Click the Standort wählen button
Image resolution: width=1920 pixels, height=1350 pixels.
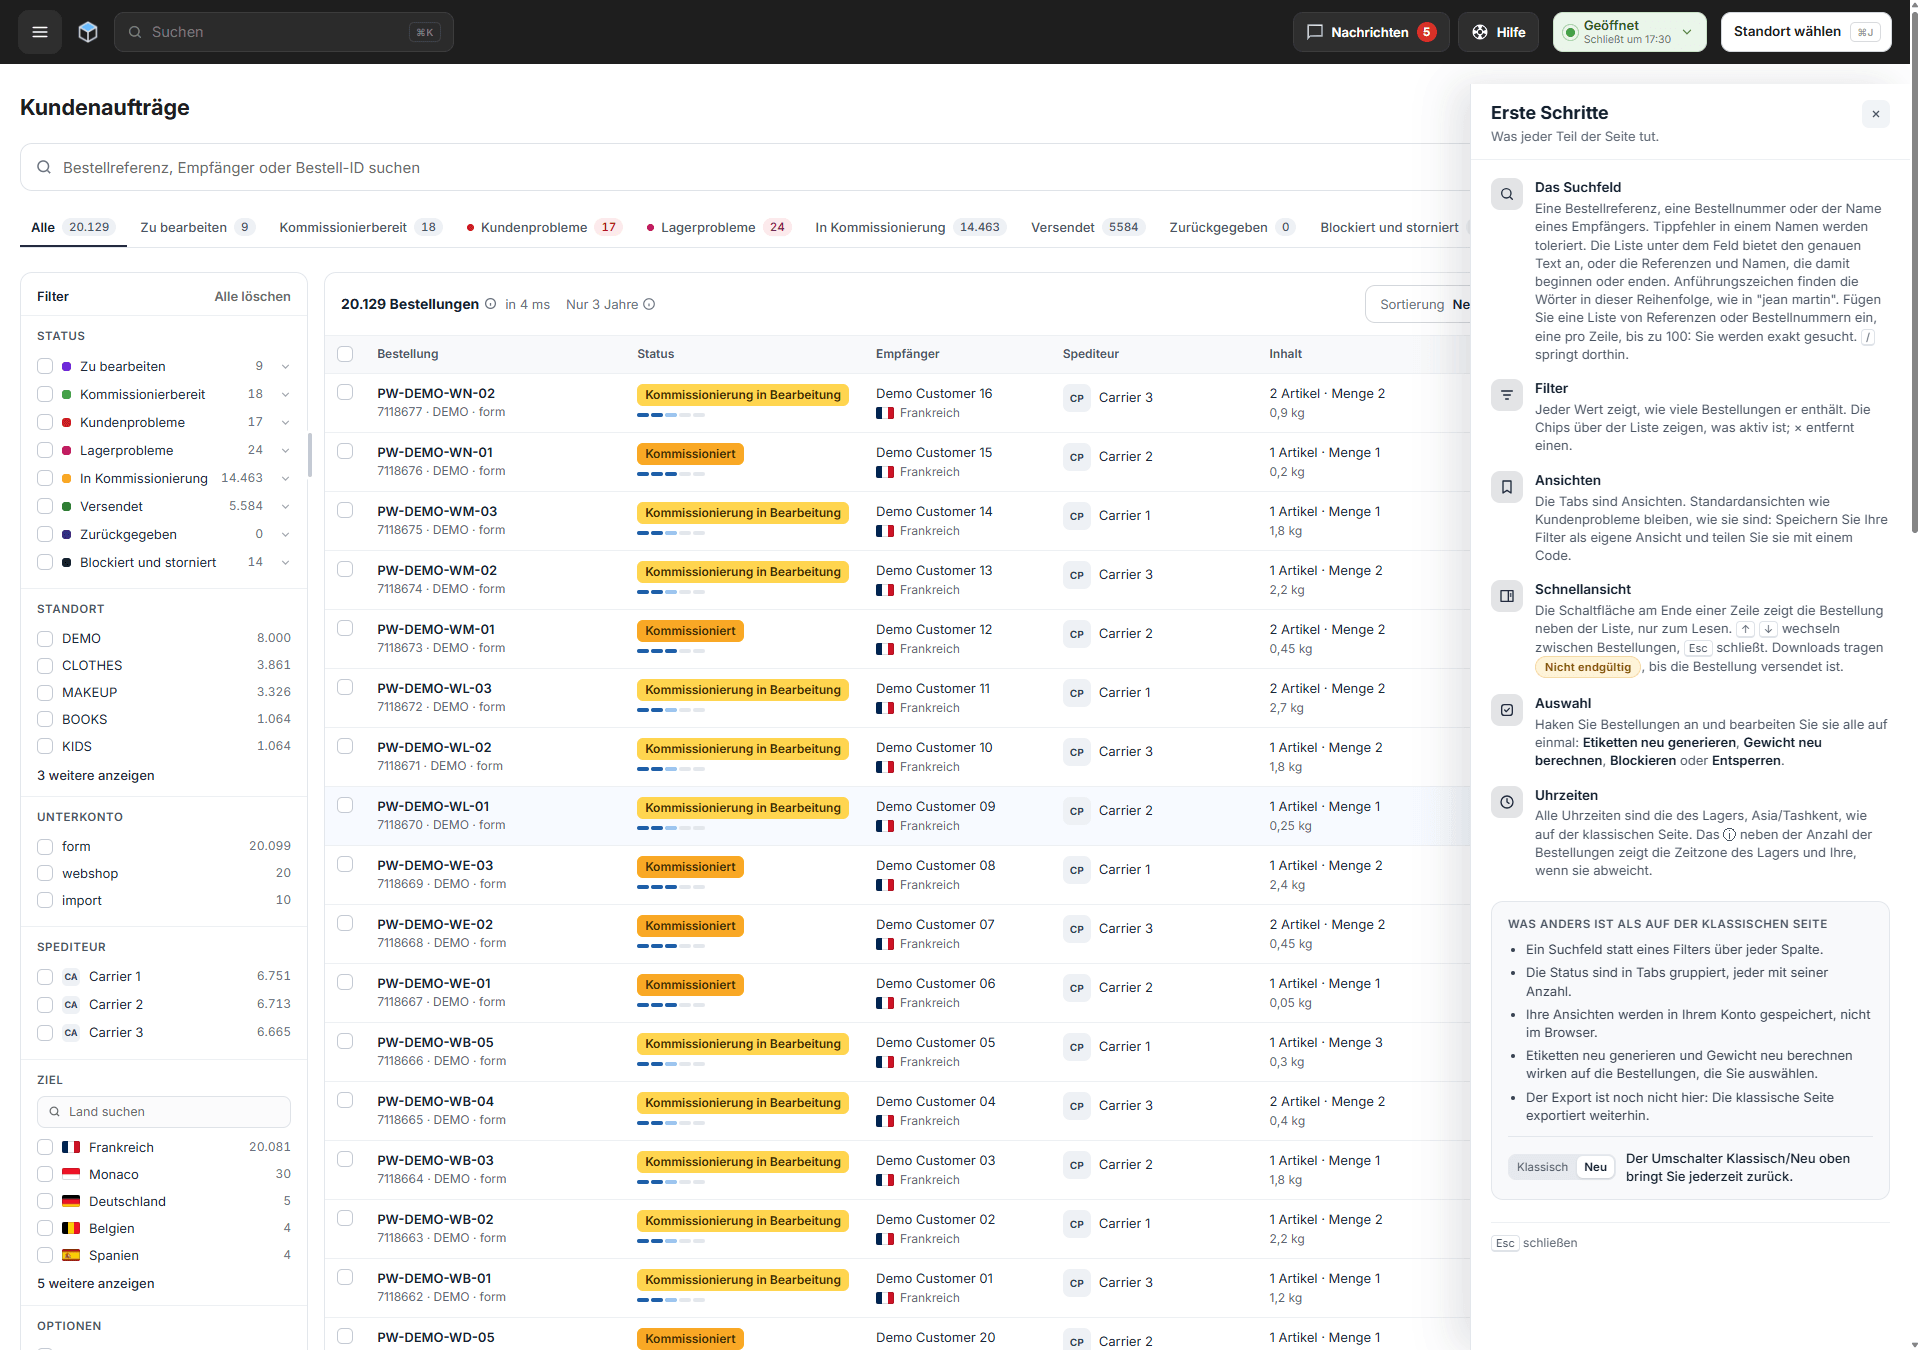click(1805, 32)
